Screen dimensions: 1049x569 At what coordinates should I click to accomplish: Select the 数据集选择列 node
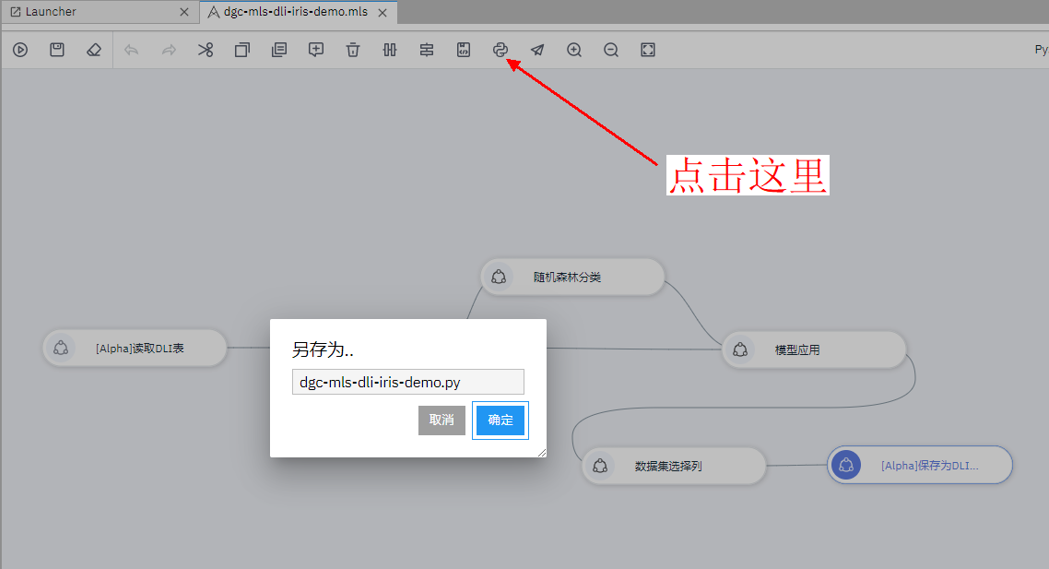point(674,465)
